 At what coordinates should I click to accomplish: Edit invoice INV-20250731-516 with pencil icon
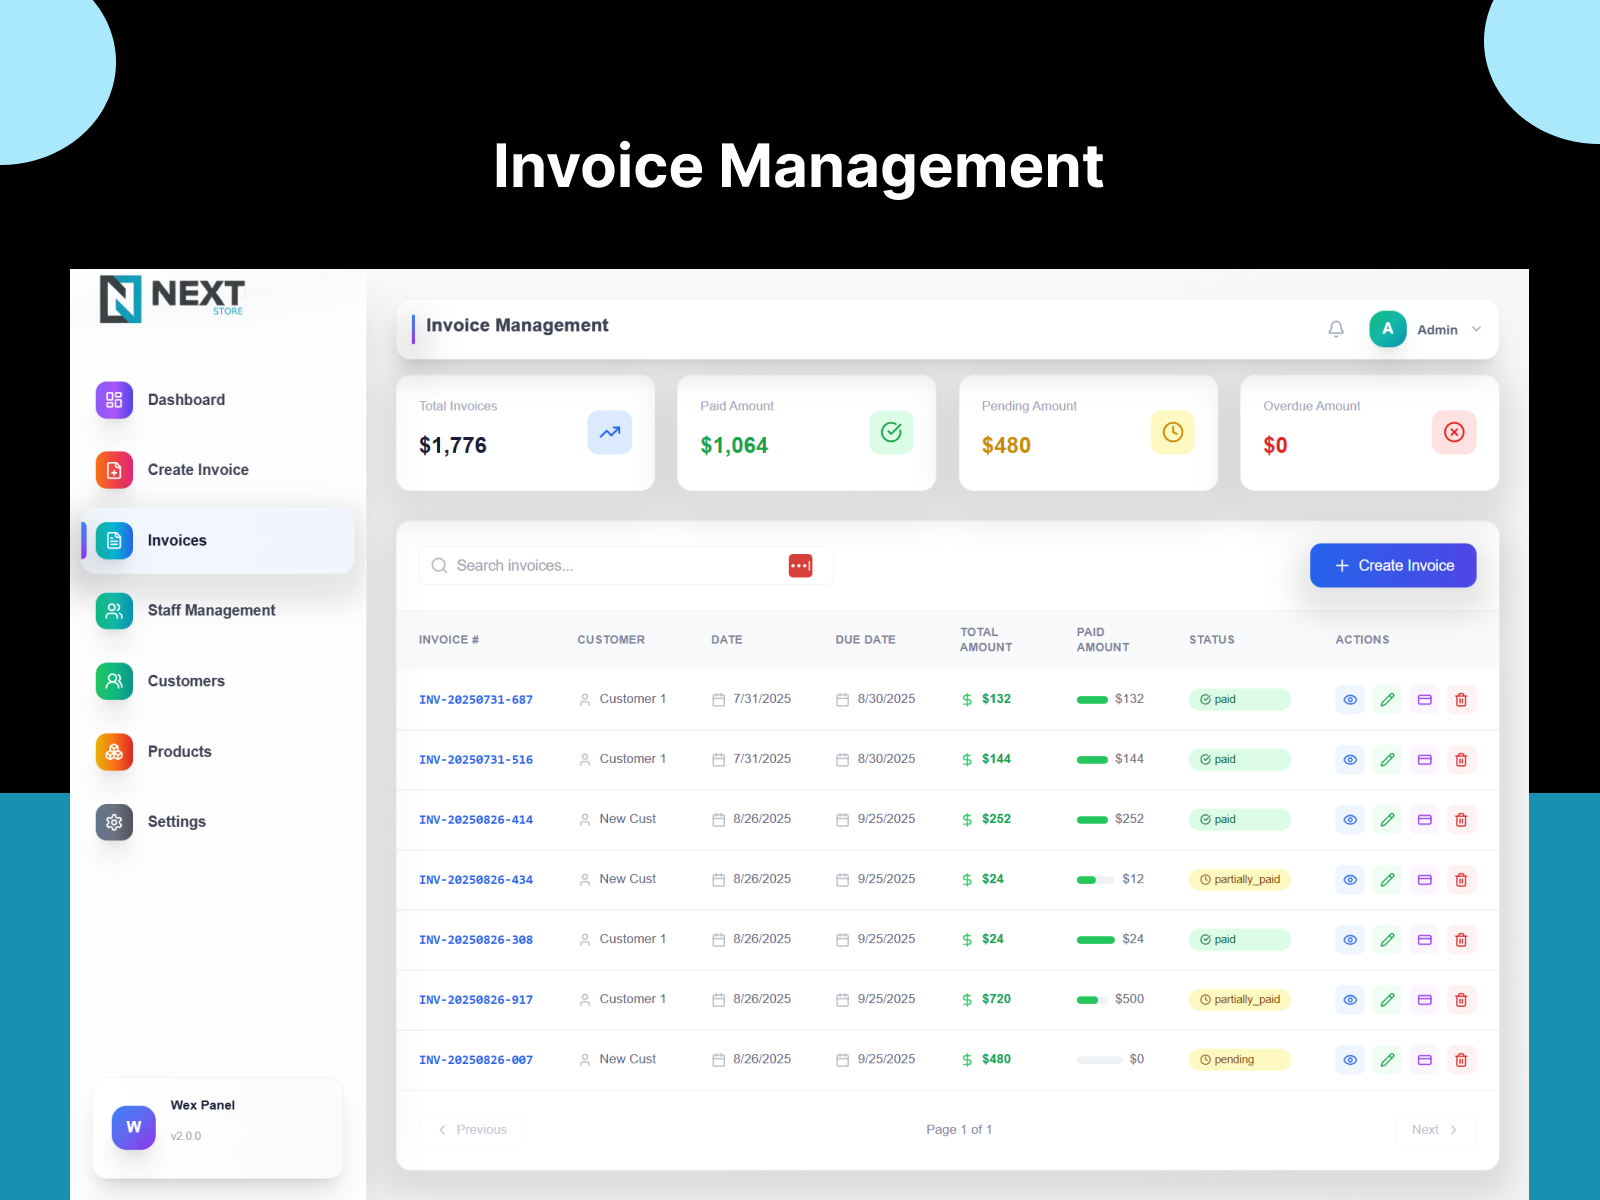(x=1387, y=760)
